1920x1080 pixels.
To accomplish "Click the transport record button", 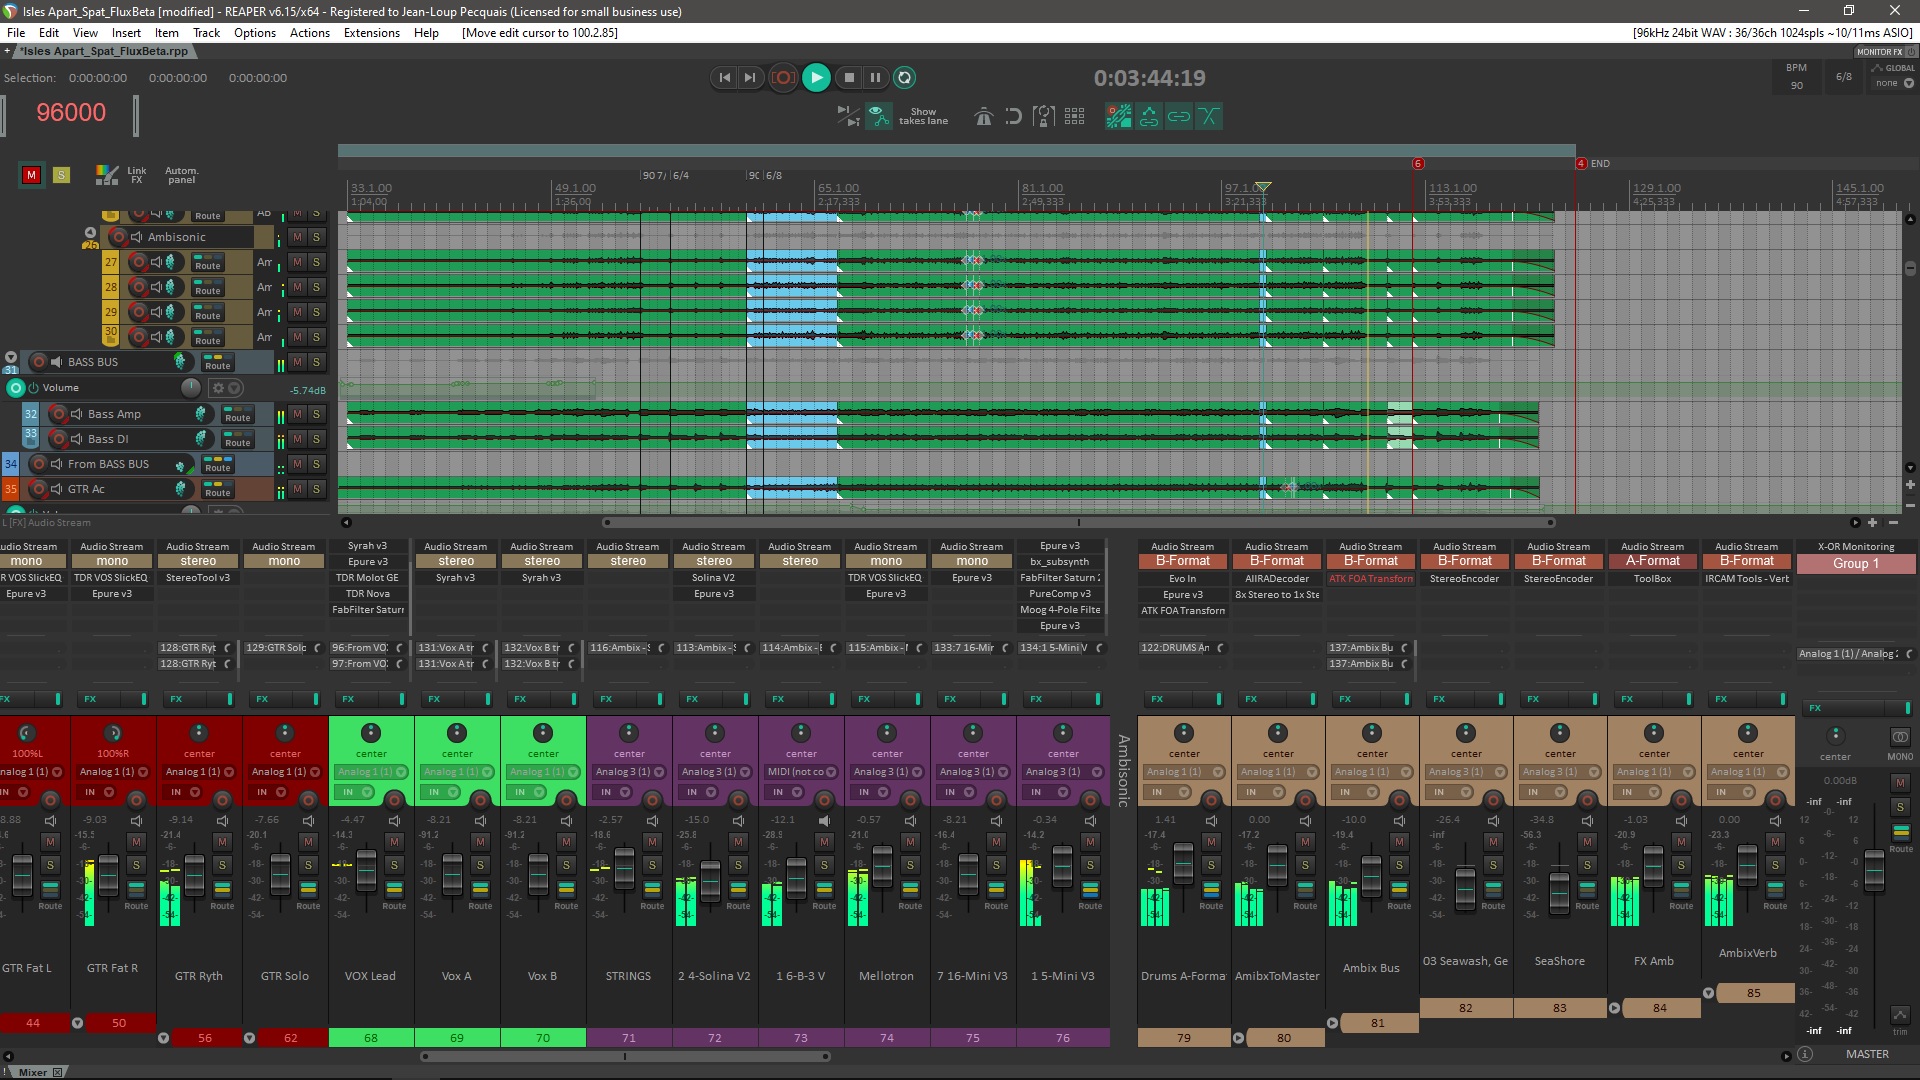I will tap(784, 78).
